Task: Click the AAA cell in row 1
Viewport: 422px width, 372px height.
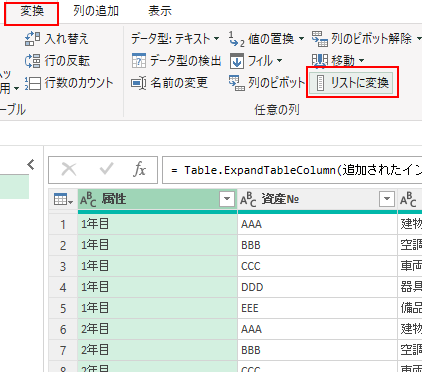Action: point(317,224)
